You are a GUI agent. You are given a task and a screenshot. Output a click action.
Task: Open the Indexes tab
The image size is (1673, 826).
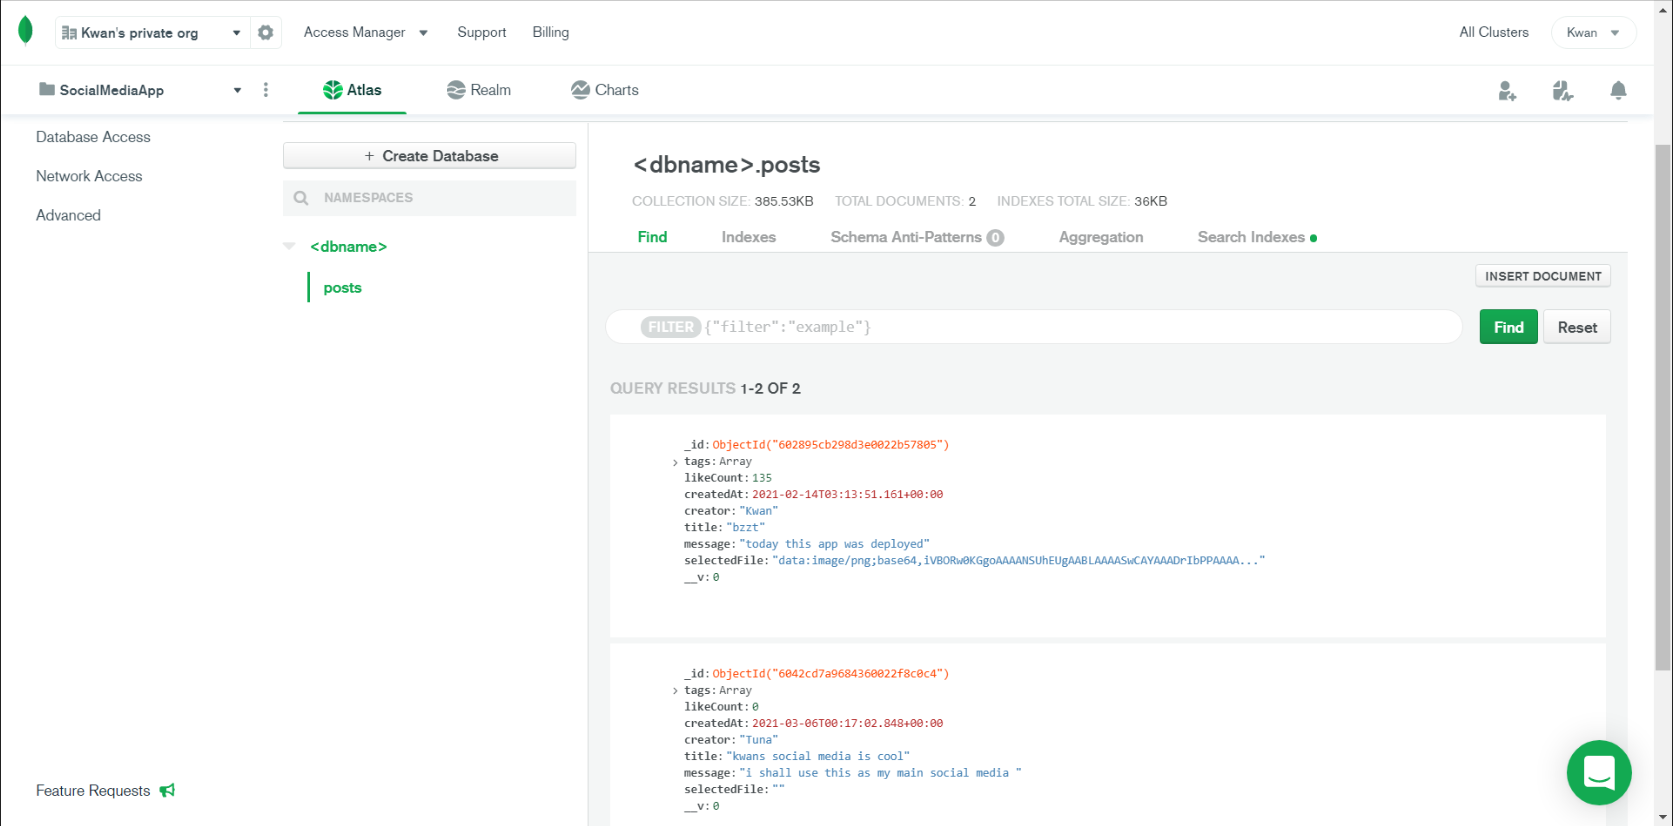click(x=749, y=237)
